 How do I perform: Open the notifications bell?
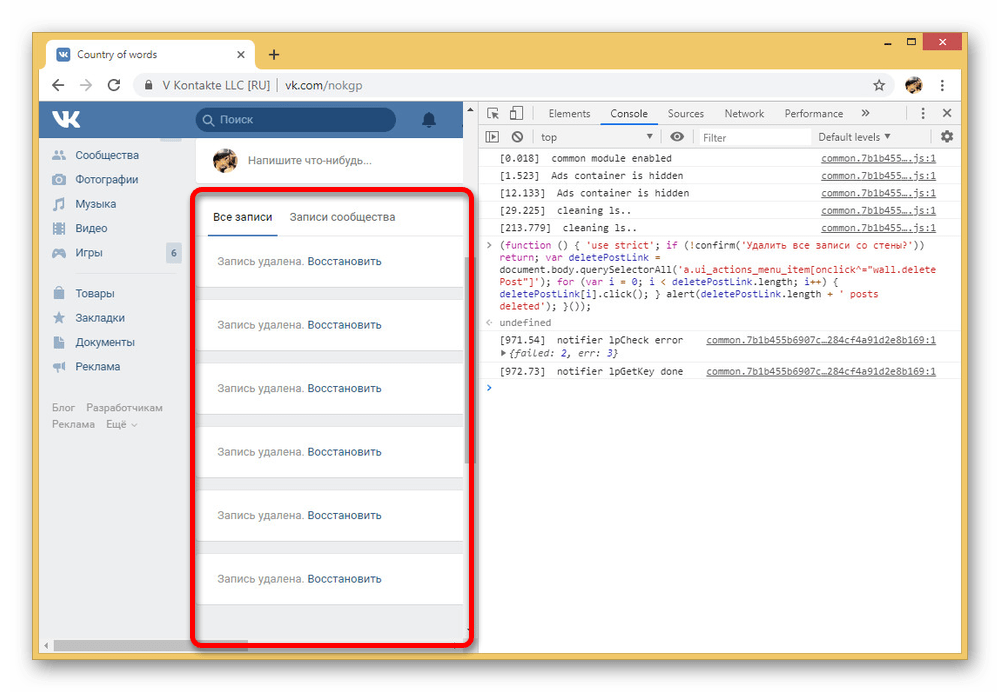429,120
